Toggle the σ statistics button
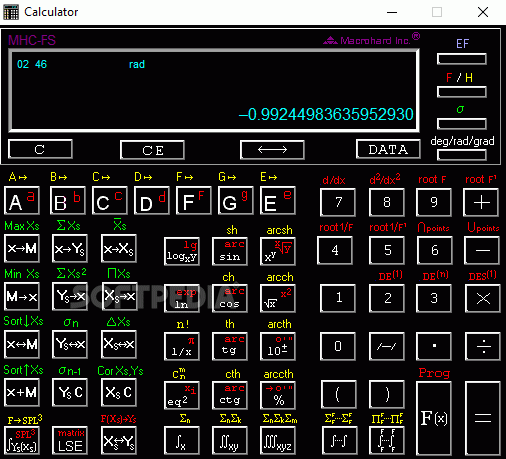The image size is (506, 459). pyautogui.click(x=462, y=124)
